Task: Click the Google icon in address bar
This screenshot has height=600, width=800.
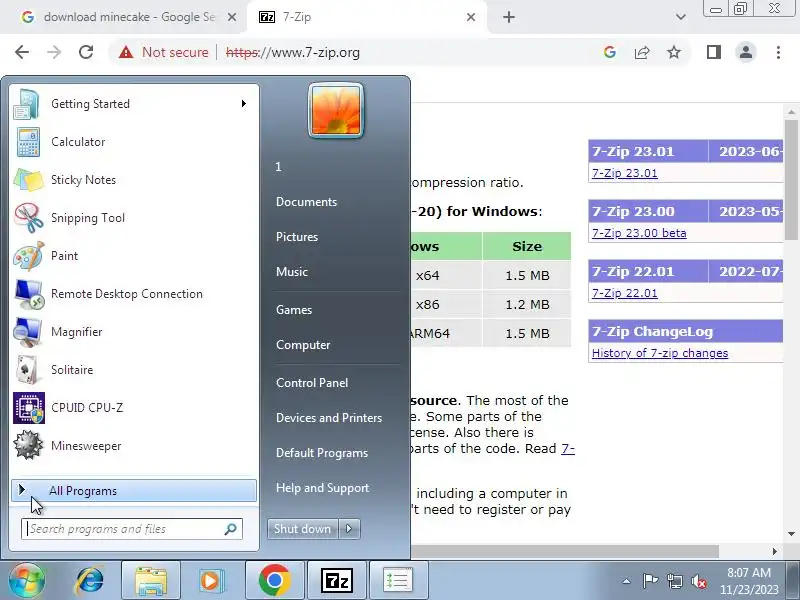Action: pos(610,52)
